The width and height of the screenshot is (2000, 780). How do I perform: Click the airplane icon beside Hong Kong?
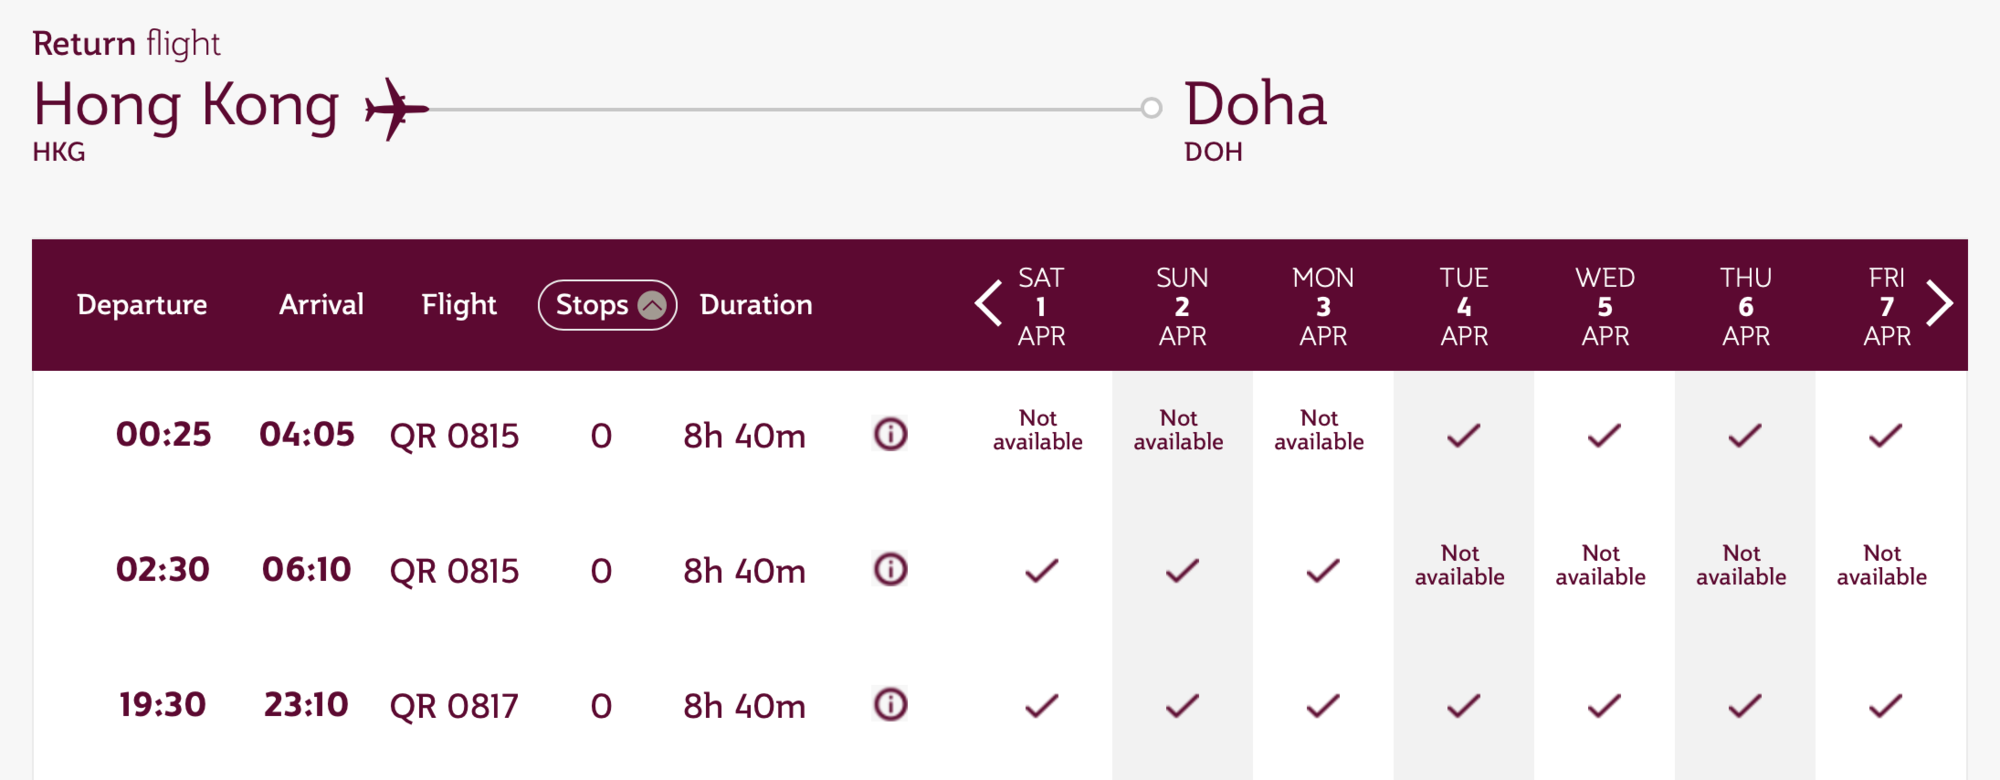pos(396,108)
